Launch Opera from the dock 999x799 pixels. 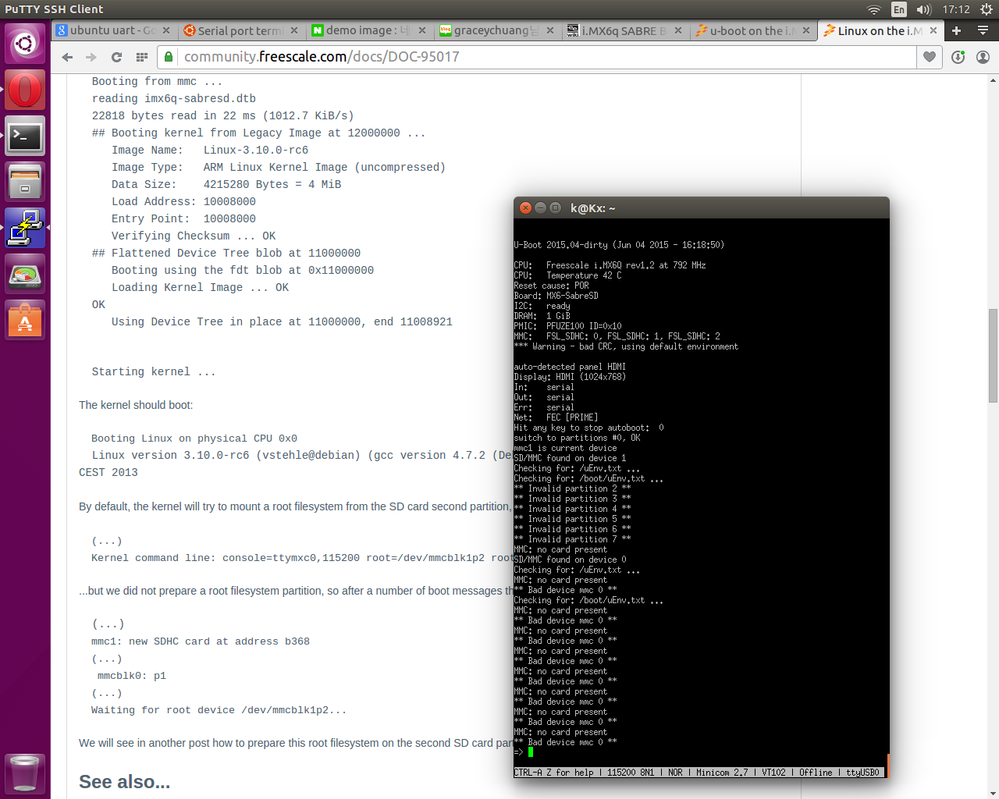click(25, 90)
